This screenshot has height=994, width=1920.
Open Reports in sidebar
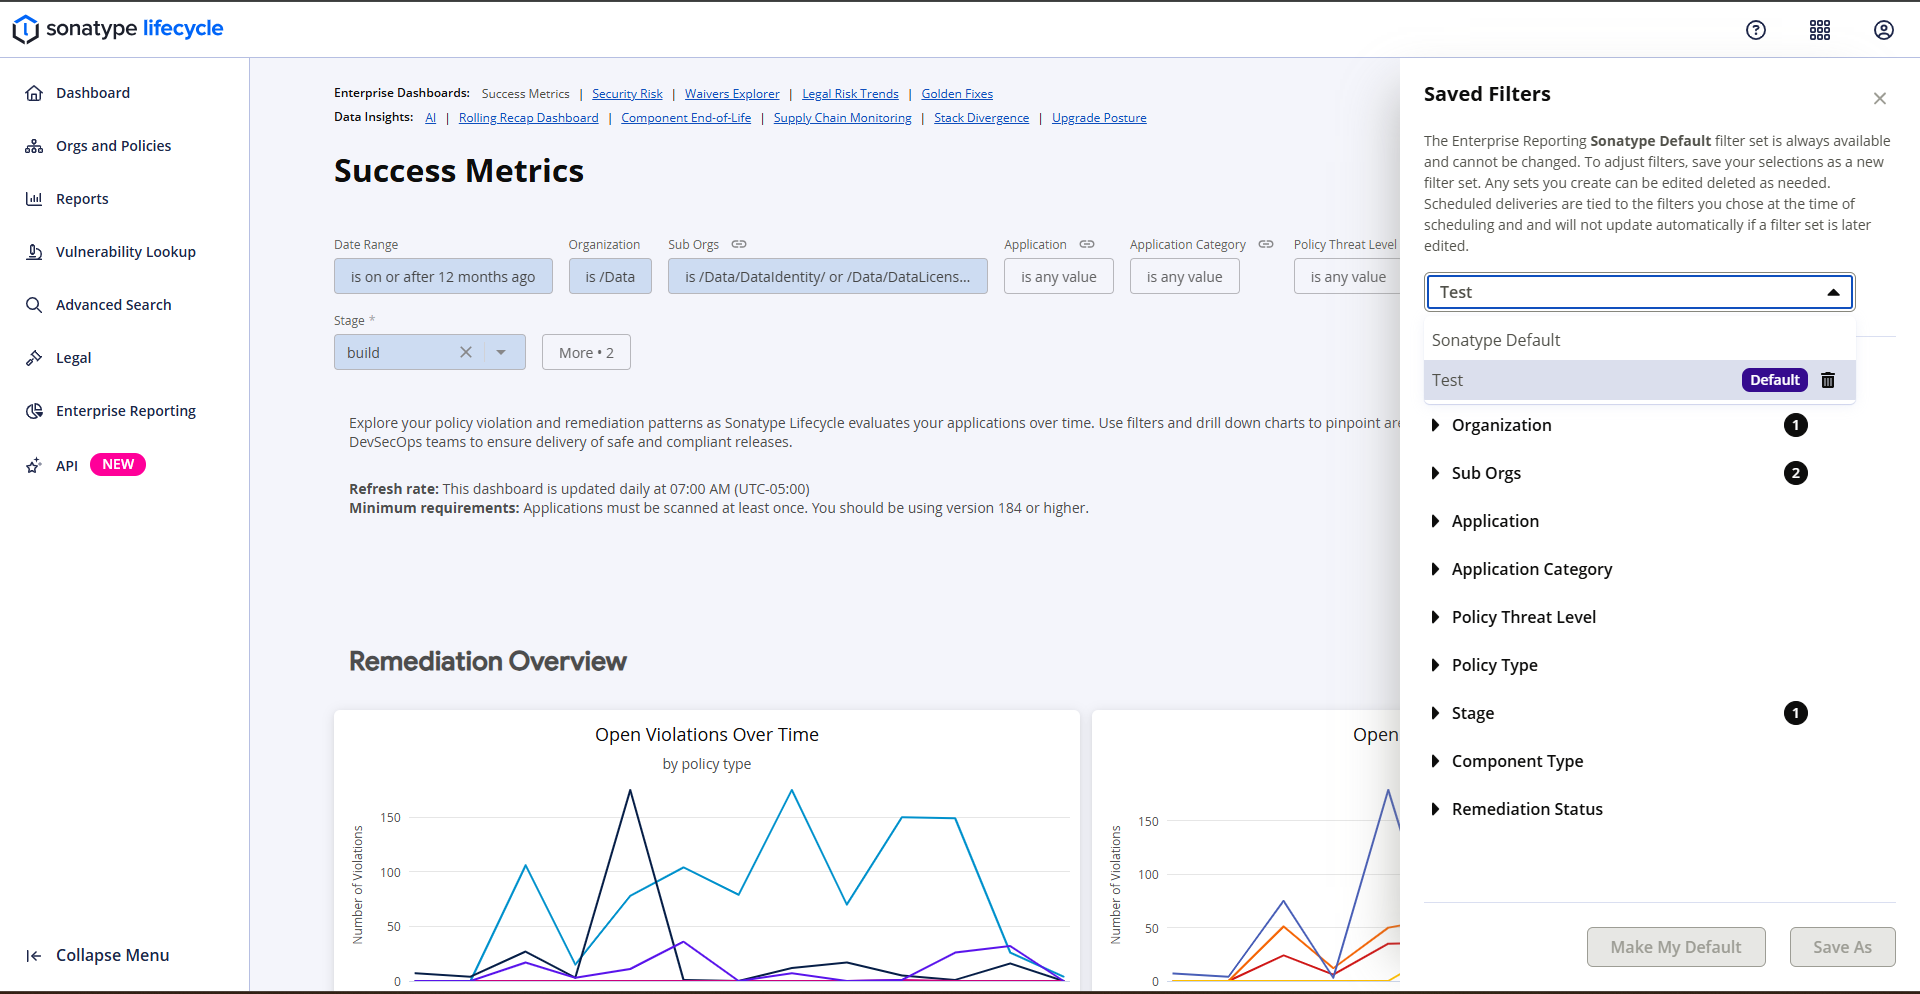[82, 199]
